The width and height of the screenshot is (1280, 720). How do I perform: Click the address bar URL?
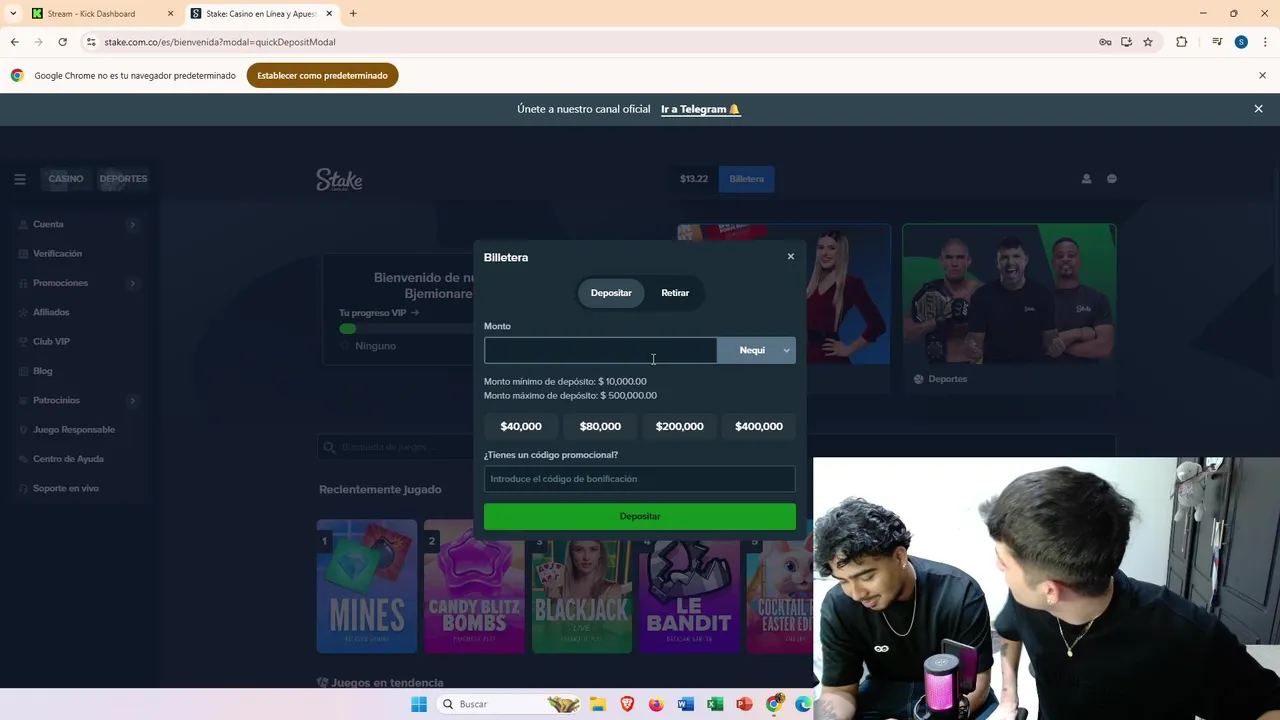220,42
